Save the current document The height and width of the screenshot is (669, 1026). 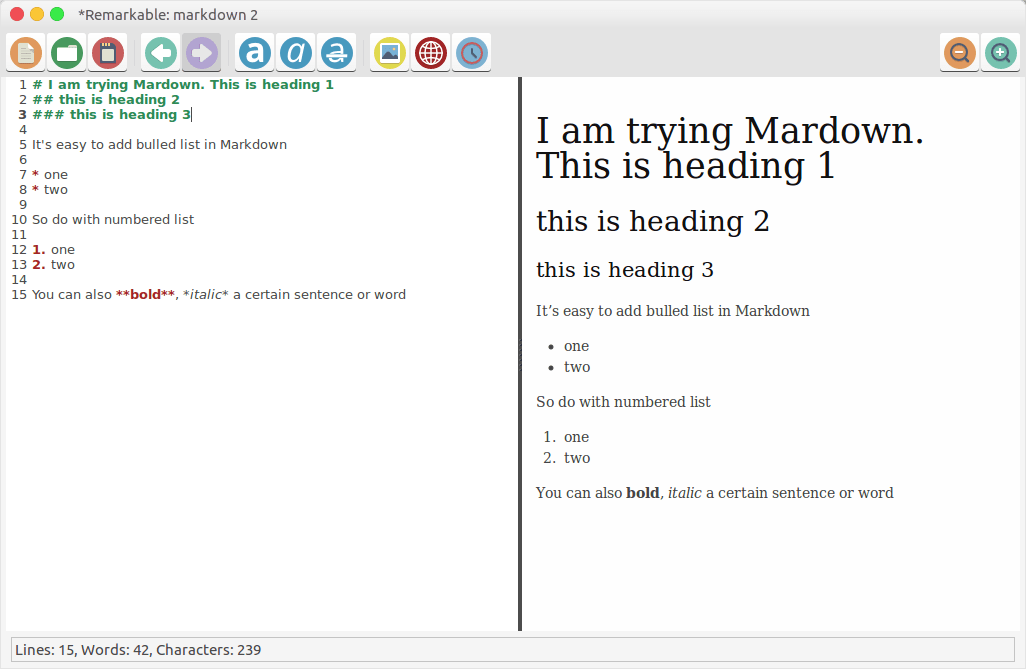[108, 52]
